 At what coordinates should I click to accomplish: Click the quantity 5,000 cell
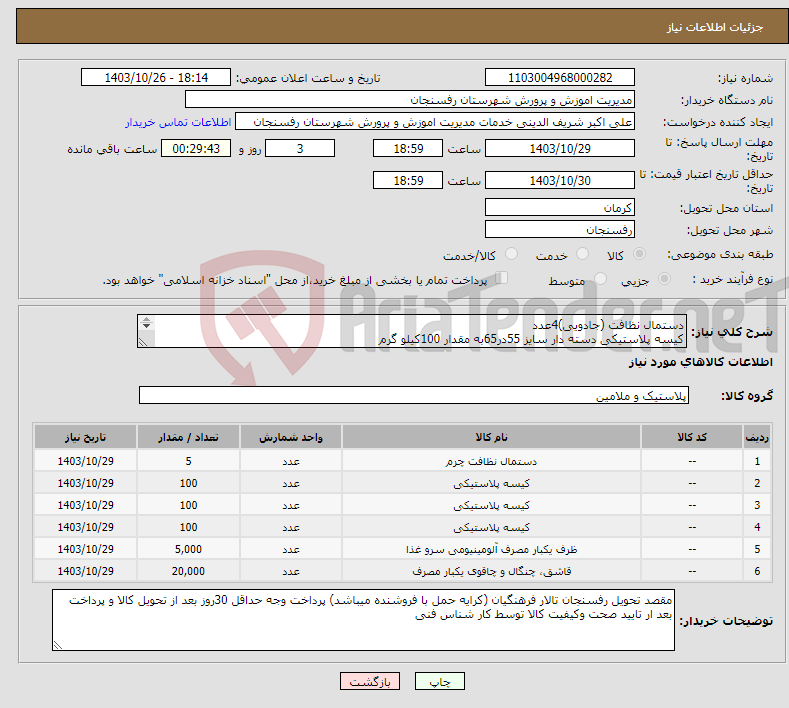pyautogui.click(x=188, y=549)
